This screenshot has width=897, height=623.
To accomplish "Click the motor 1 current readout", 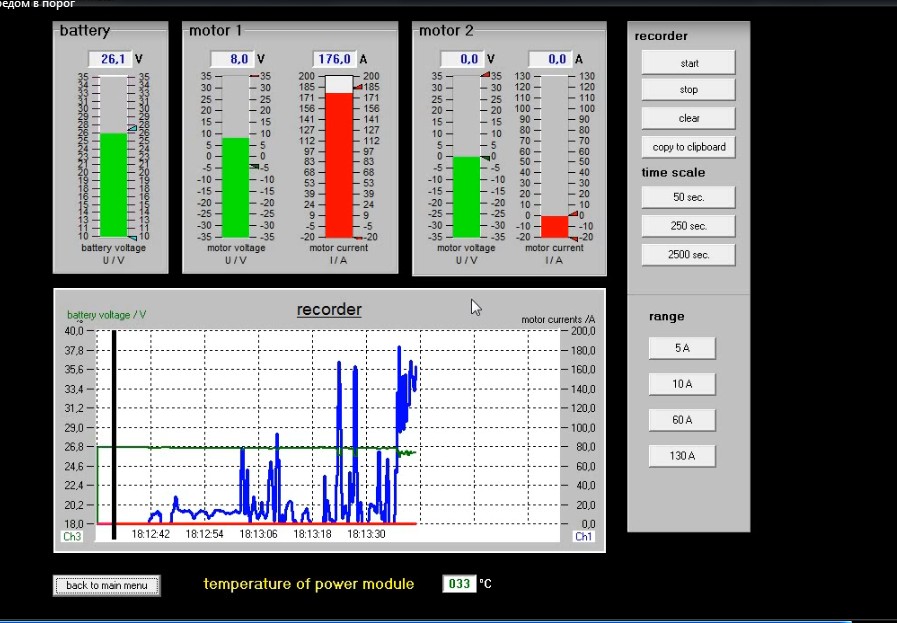I will pos(335,60).
